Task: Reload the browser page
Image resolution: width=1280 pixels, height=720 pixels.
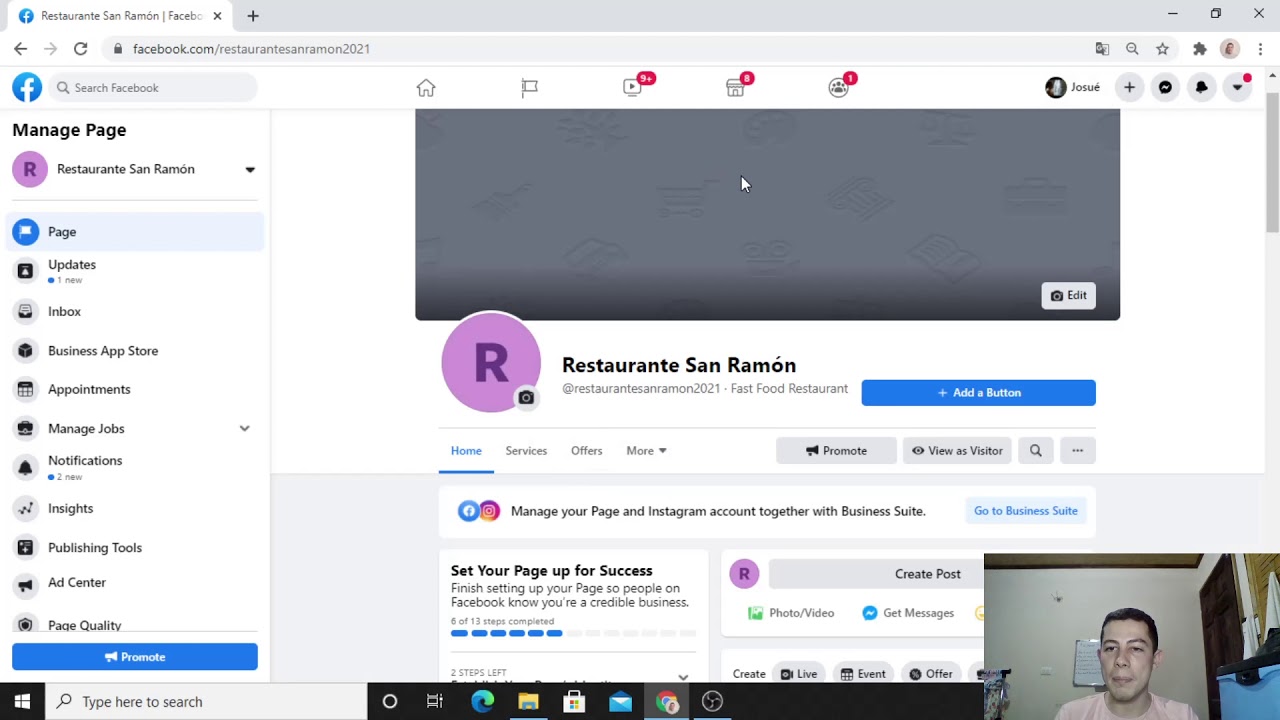Action: (x=80, y=49)
